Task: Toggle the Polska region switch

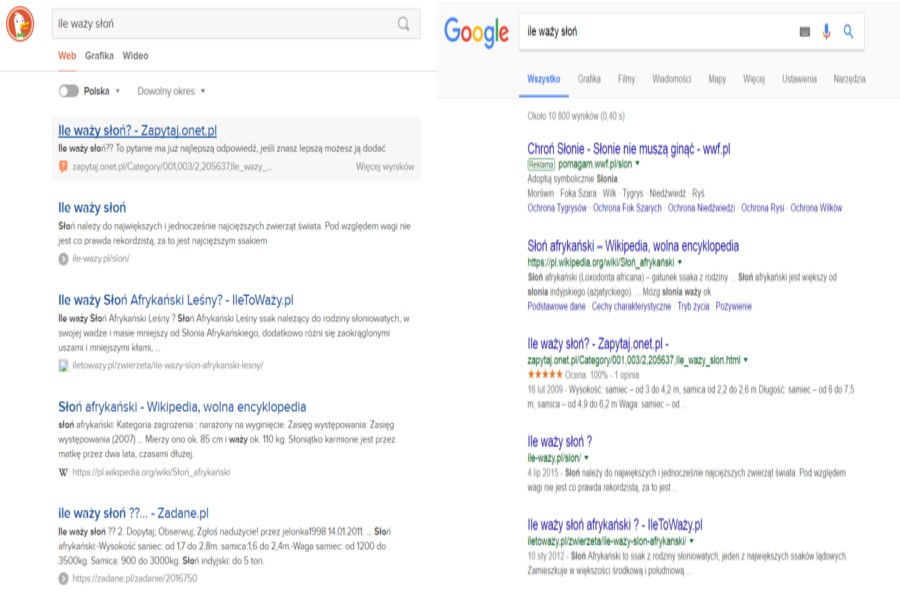Action: [68, 91]
